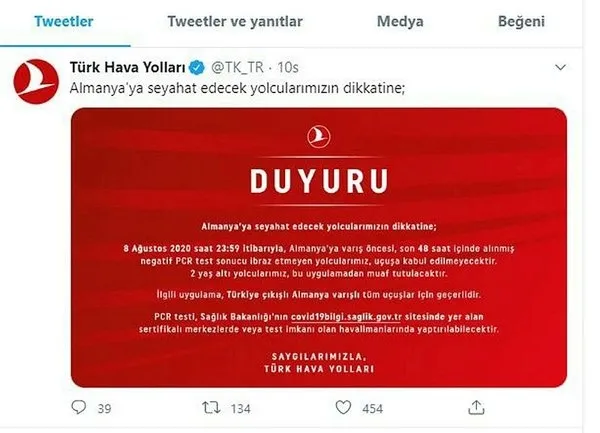Click the 39 replies count
The image size is (600, 433).
(x=104, y=409)
